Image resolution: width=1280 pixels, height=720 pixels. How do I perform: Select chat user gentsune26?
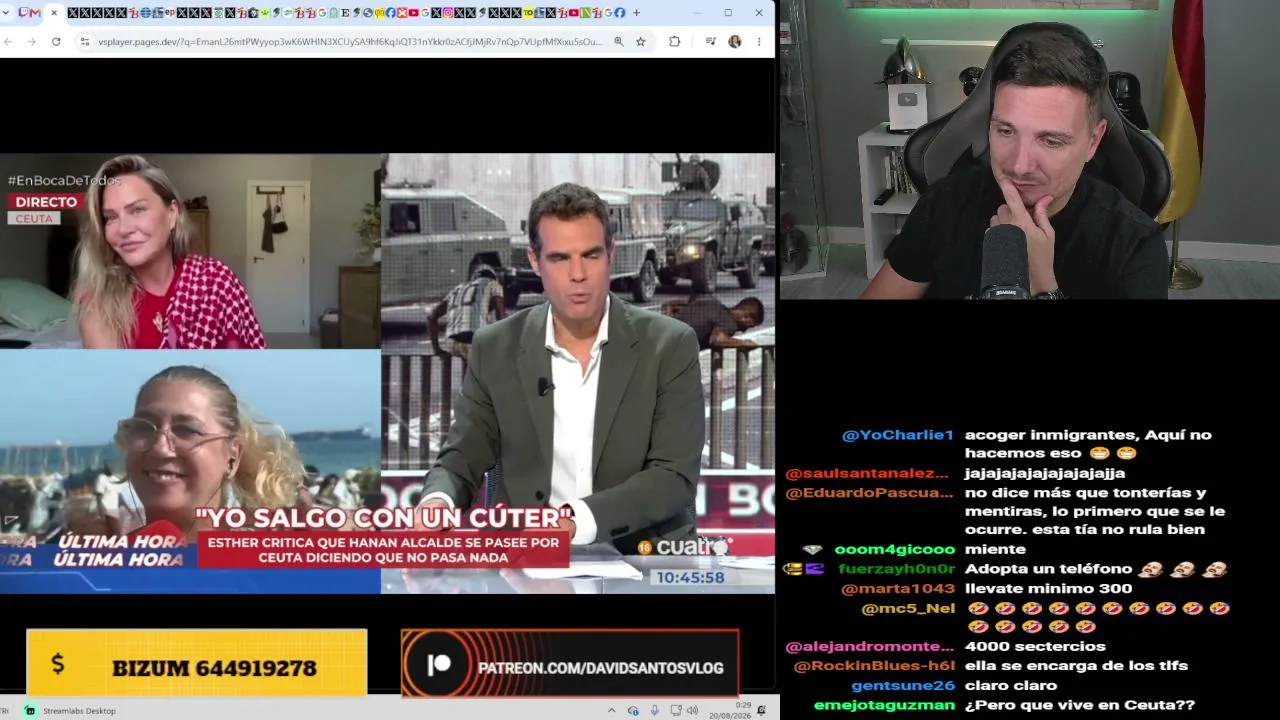click(903, 685)
